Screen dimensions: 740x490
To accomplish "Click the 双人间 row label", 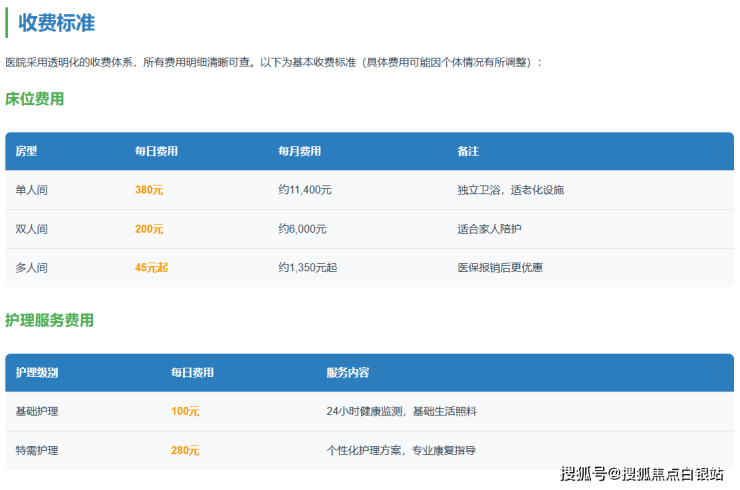I will pyautogui.click(x=31, y=229).
